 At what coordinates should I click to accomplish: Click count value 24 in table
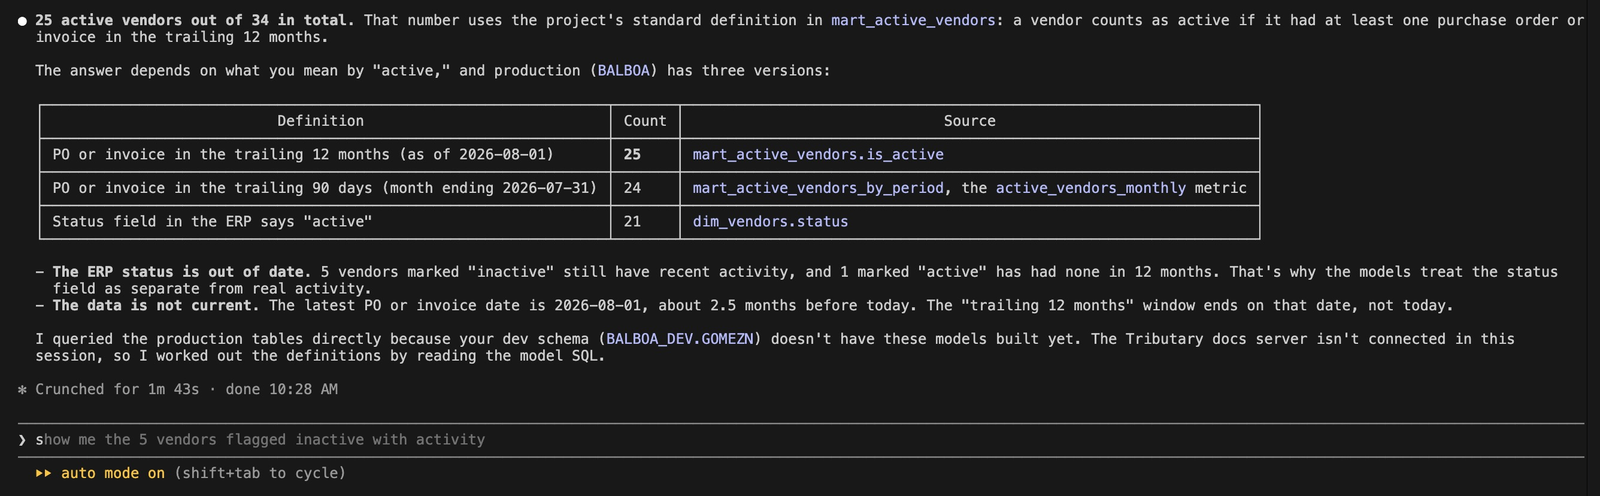point(632,188)
